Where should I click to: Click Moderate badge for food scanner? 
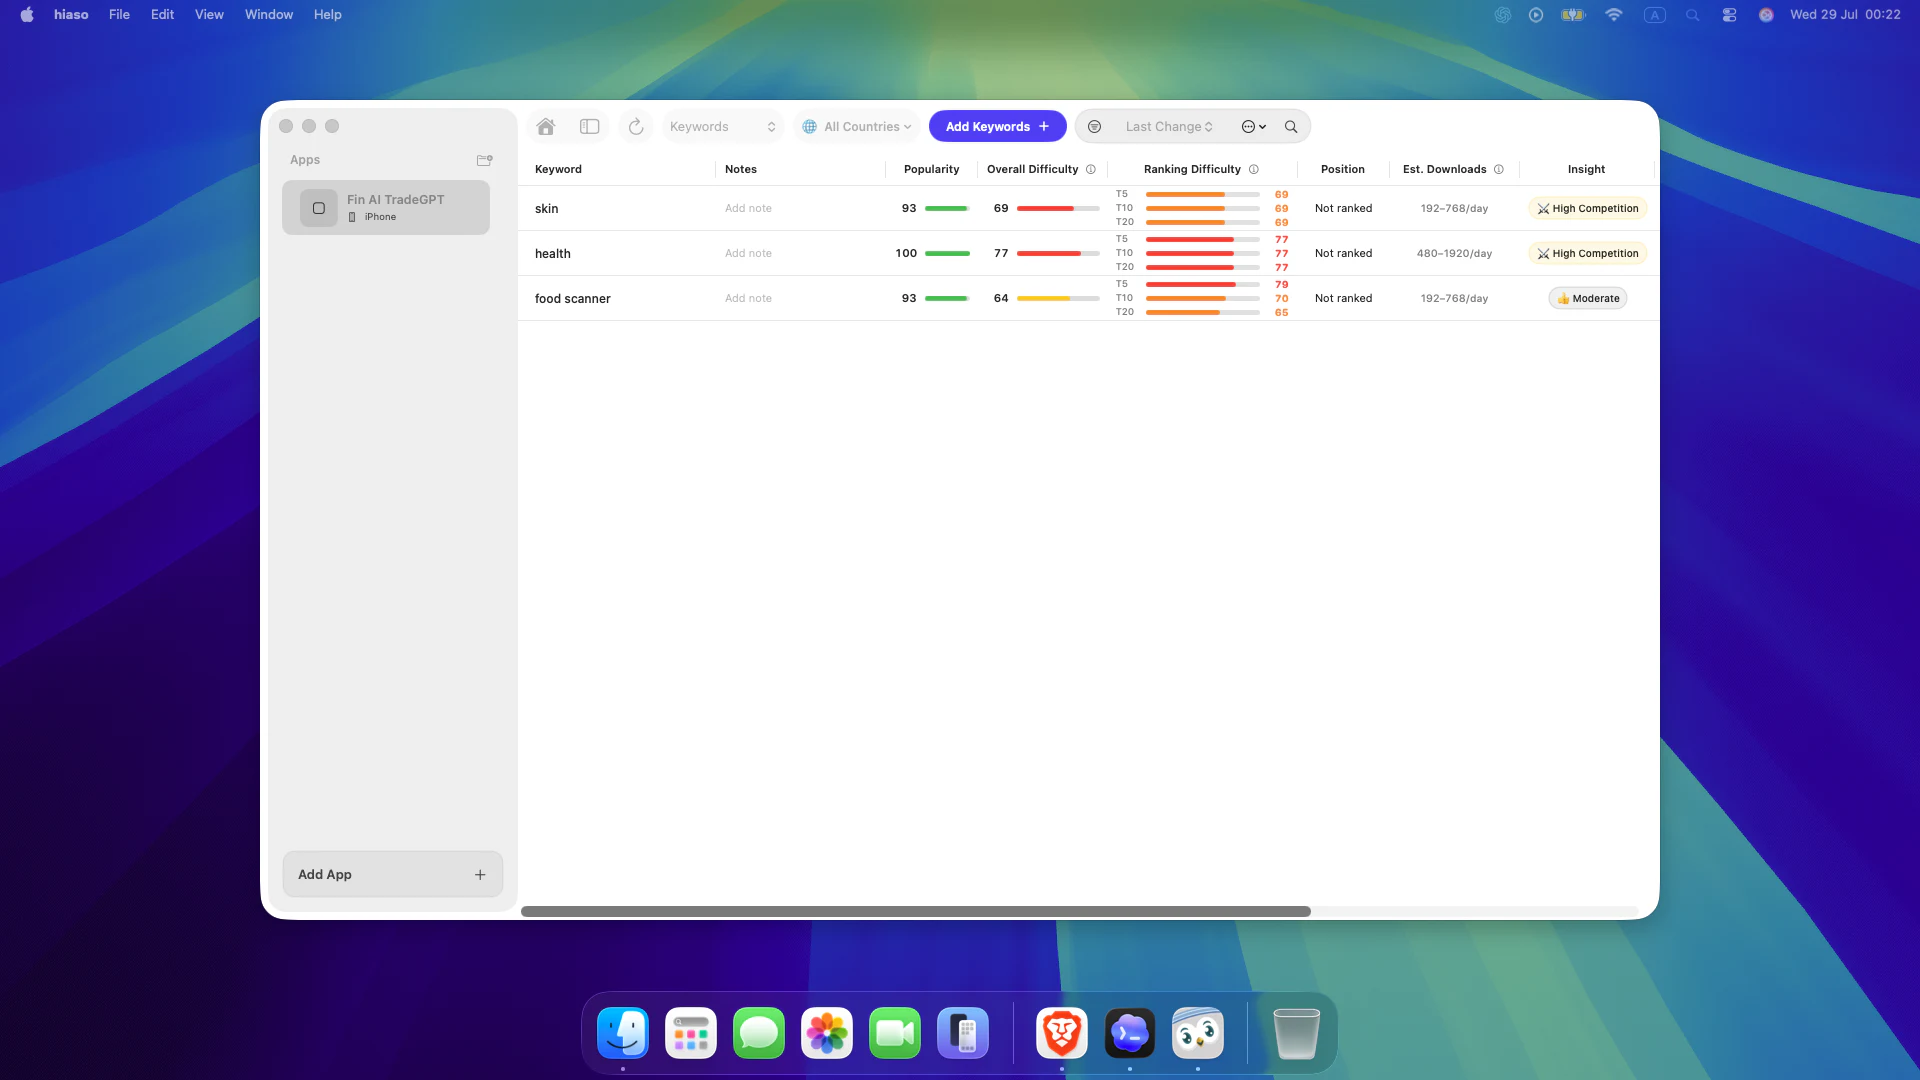[x=1588, y=298]
